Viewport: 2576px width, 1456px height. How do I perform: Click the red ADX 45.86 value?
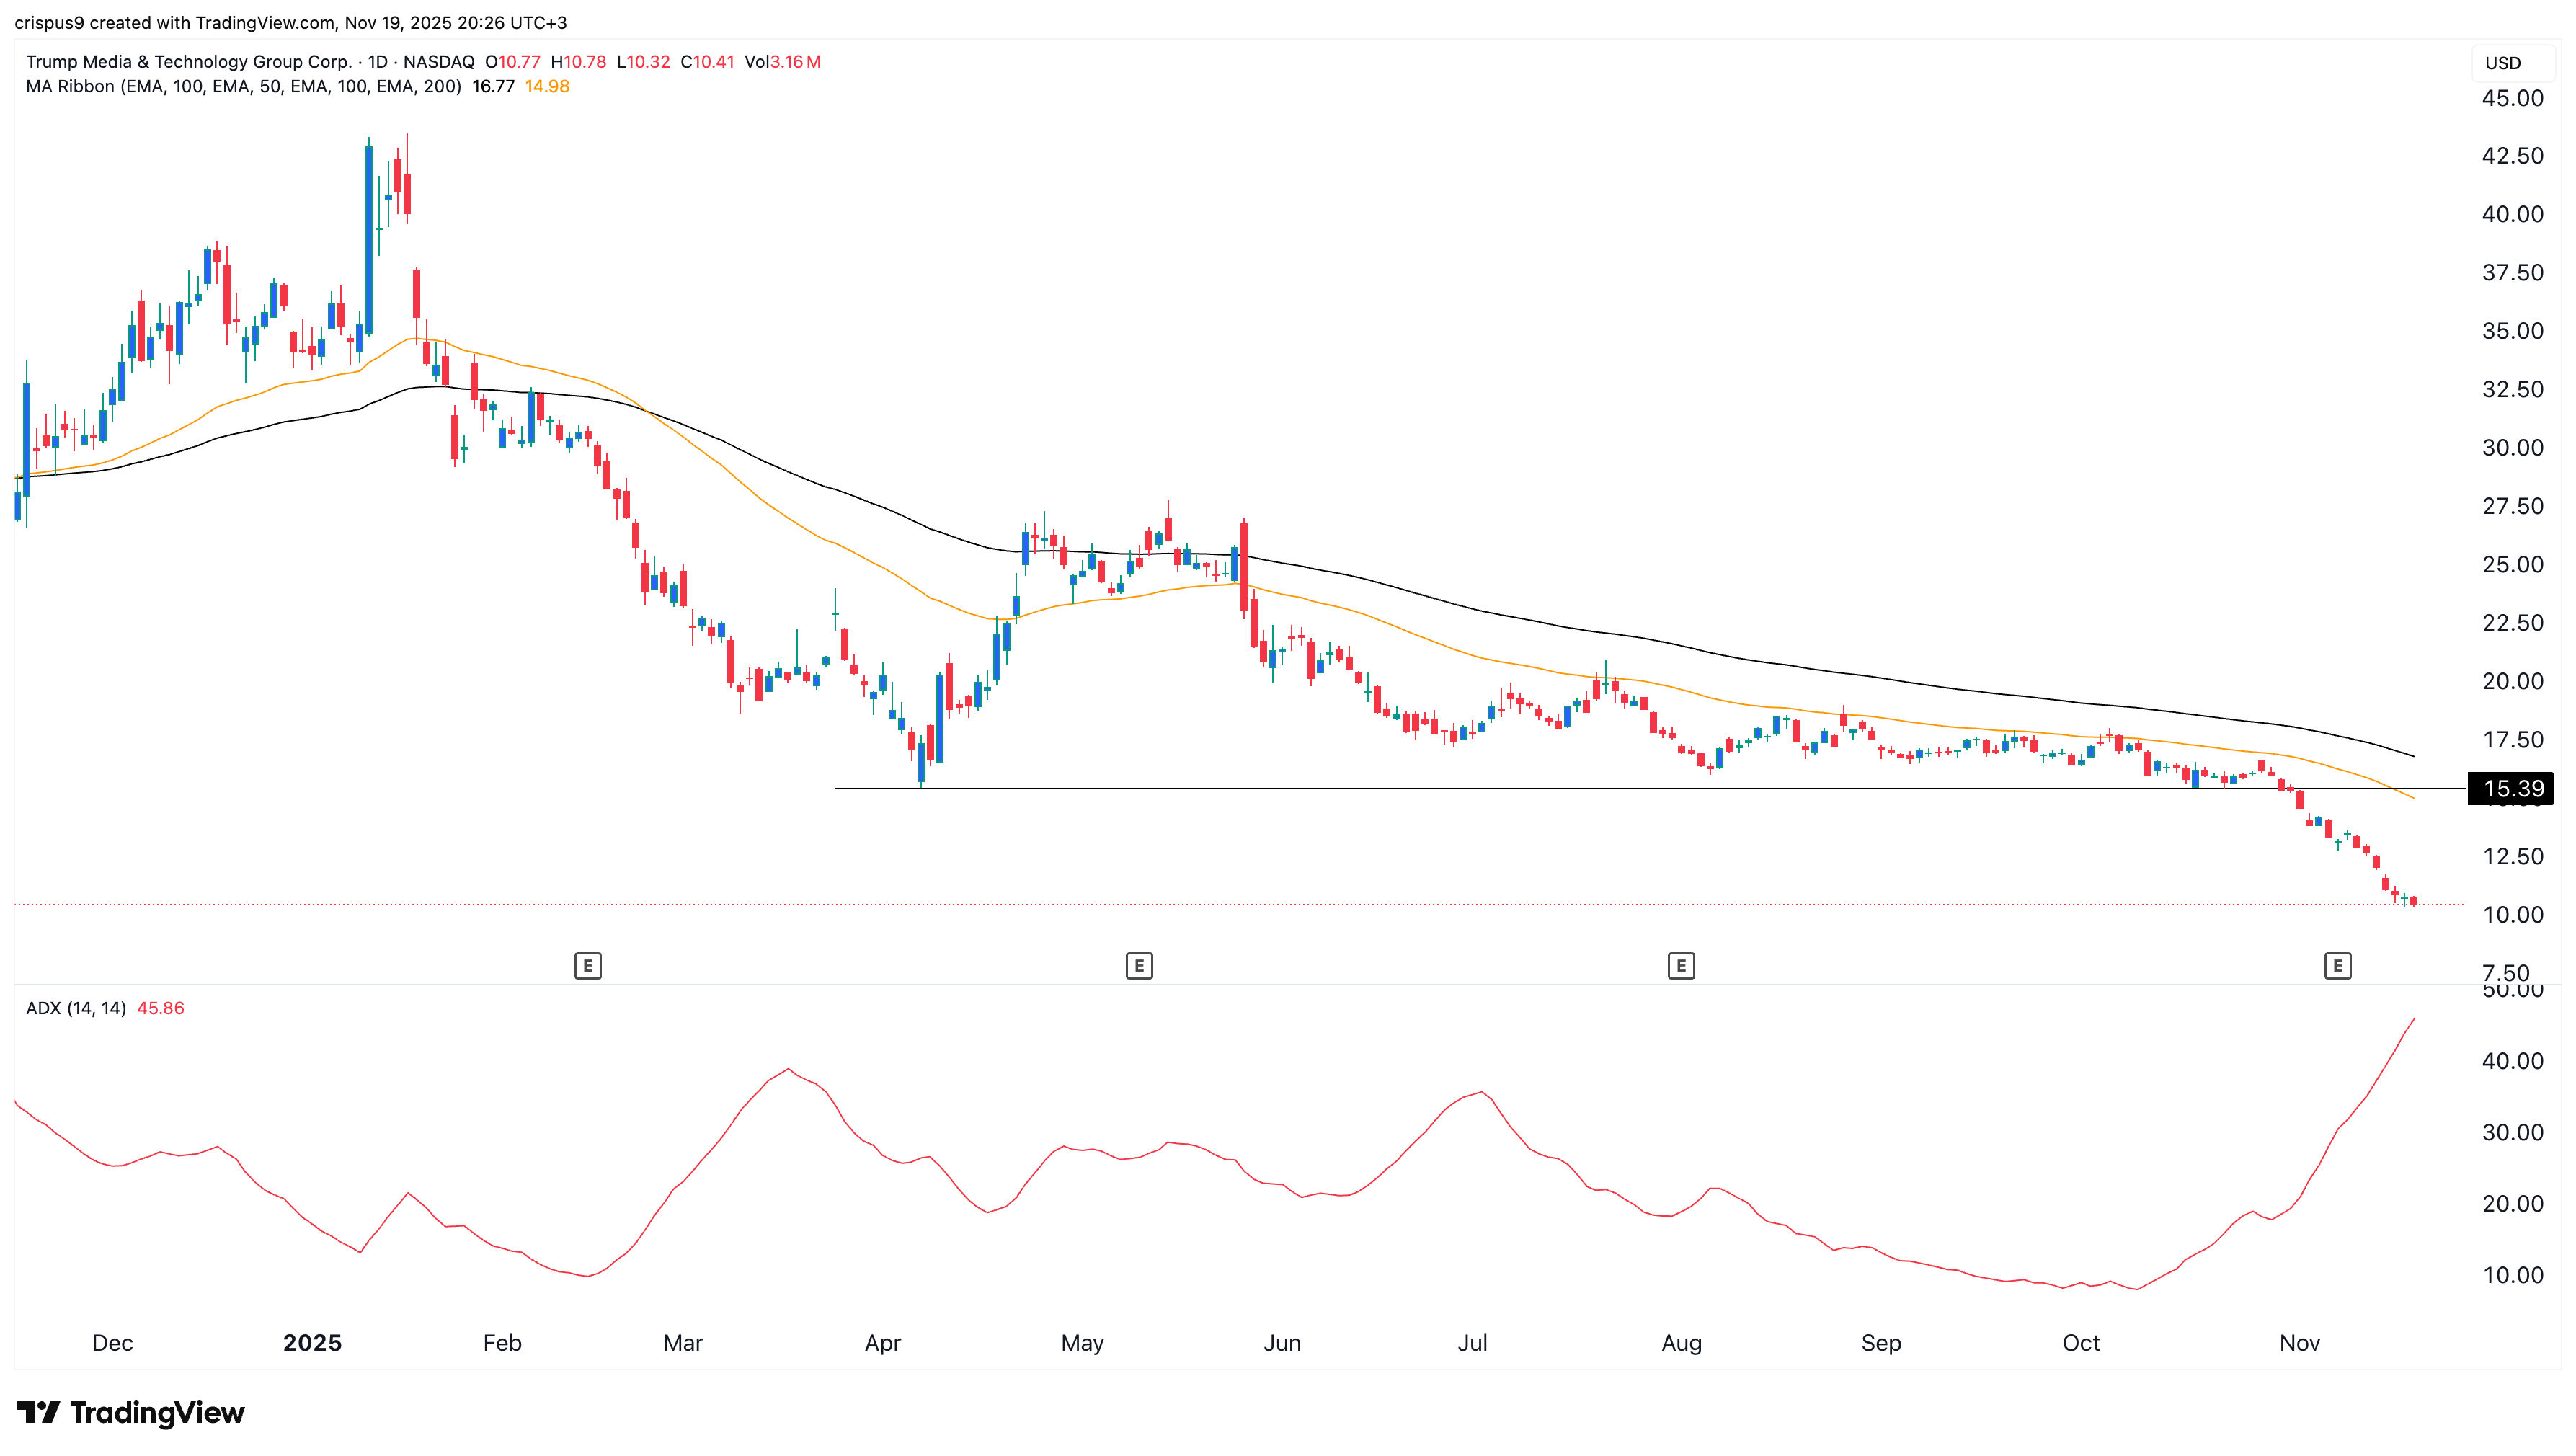(160, 1008)
